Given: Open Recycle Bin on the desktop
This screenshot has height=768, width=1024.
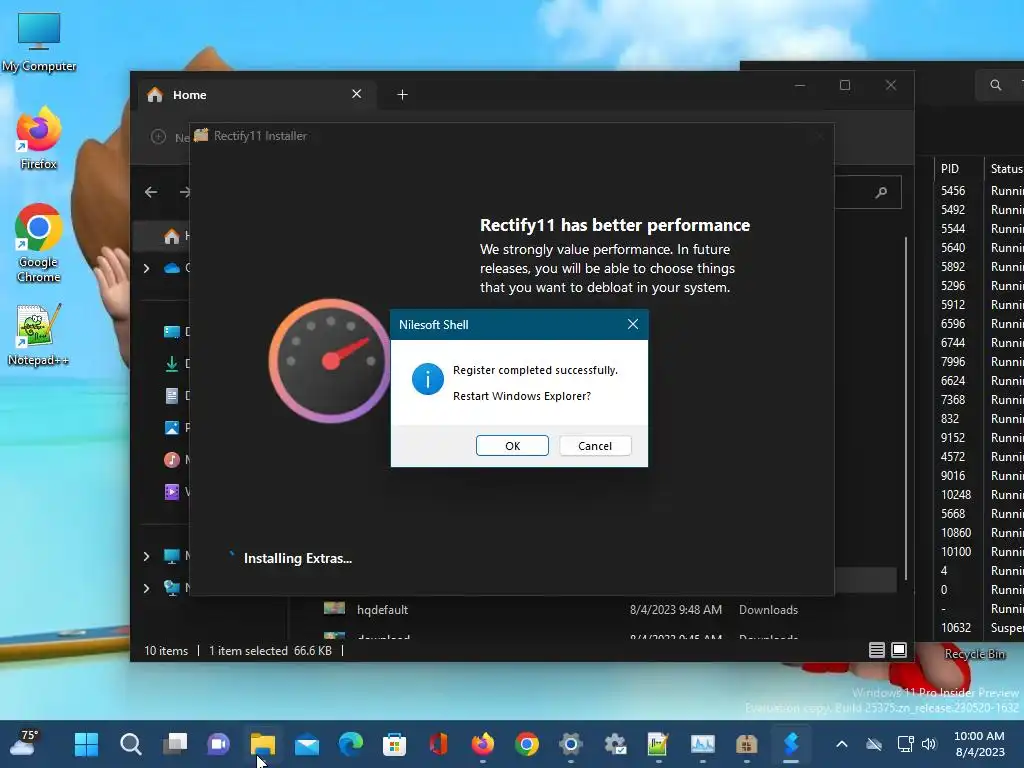Looking at the screenshot, I should [x=974, y=654].
